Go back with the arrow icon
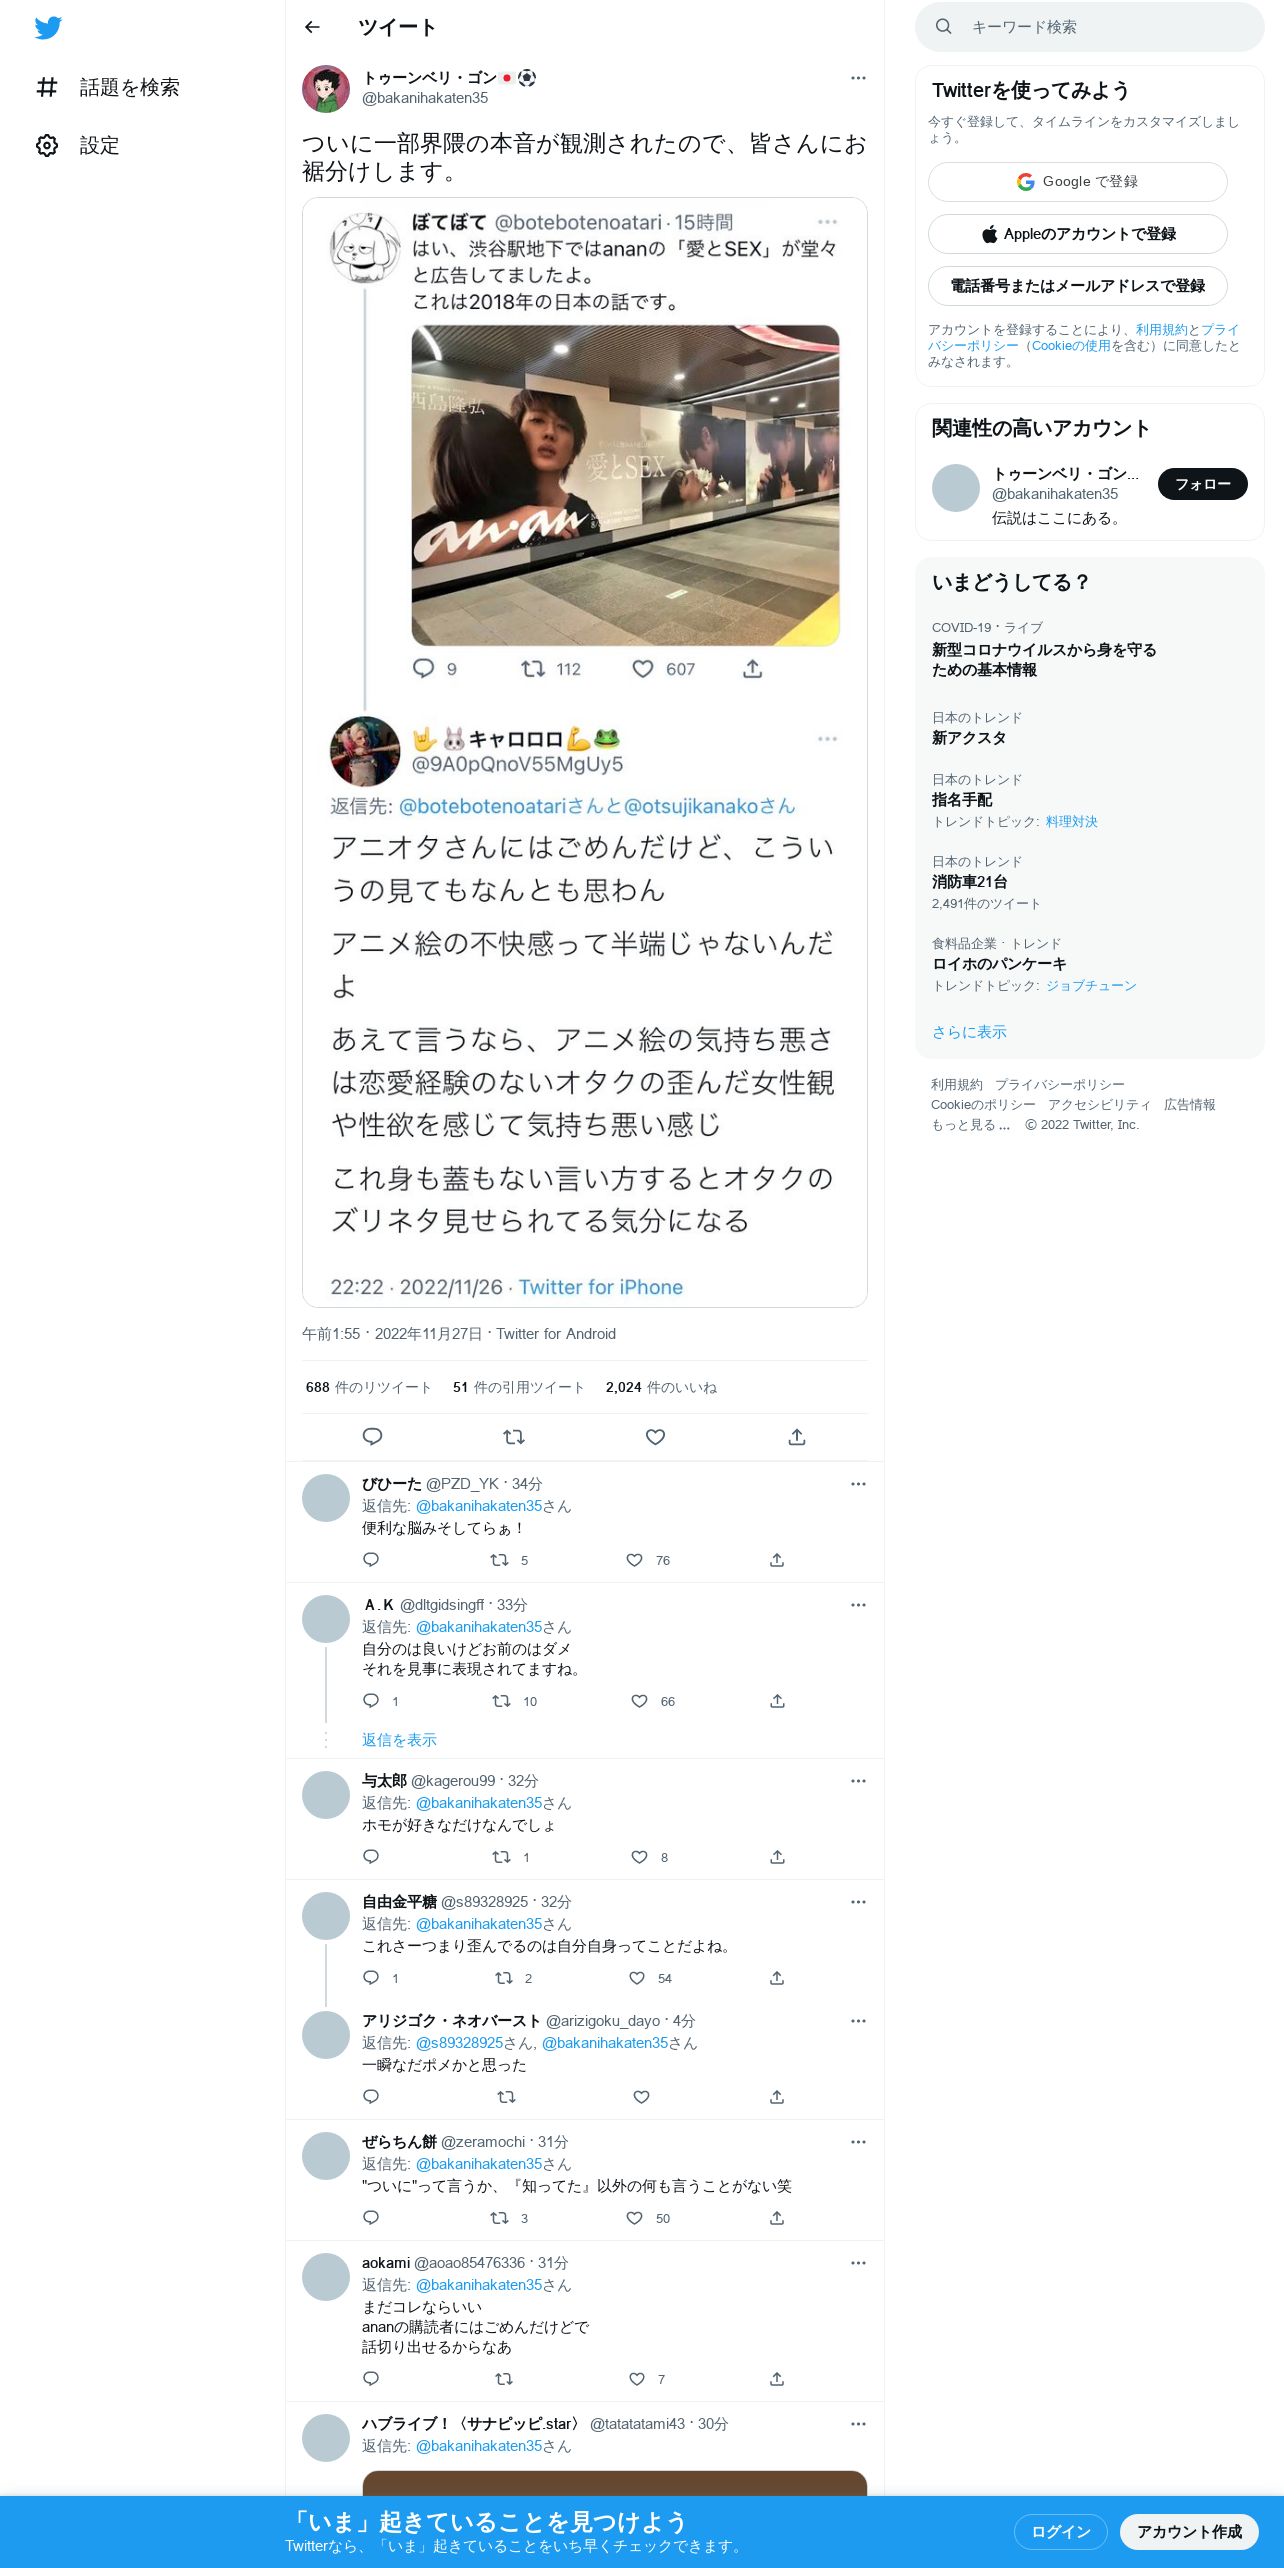This screenshot has width=1284, height=2568. 312,27
